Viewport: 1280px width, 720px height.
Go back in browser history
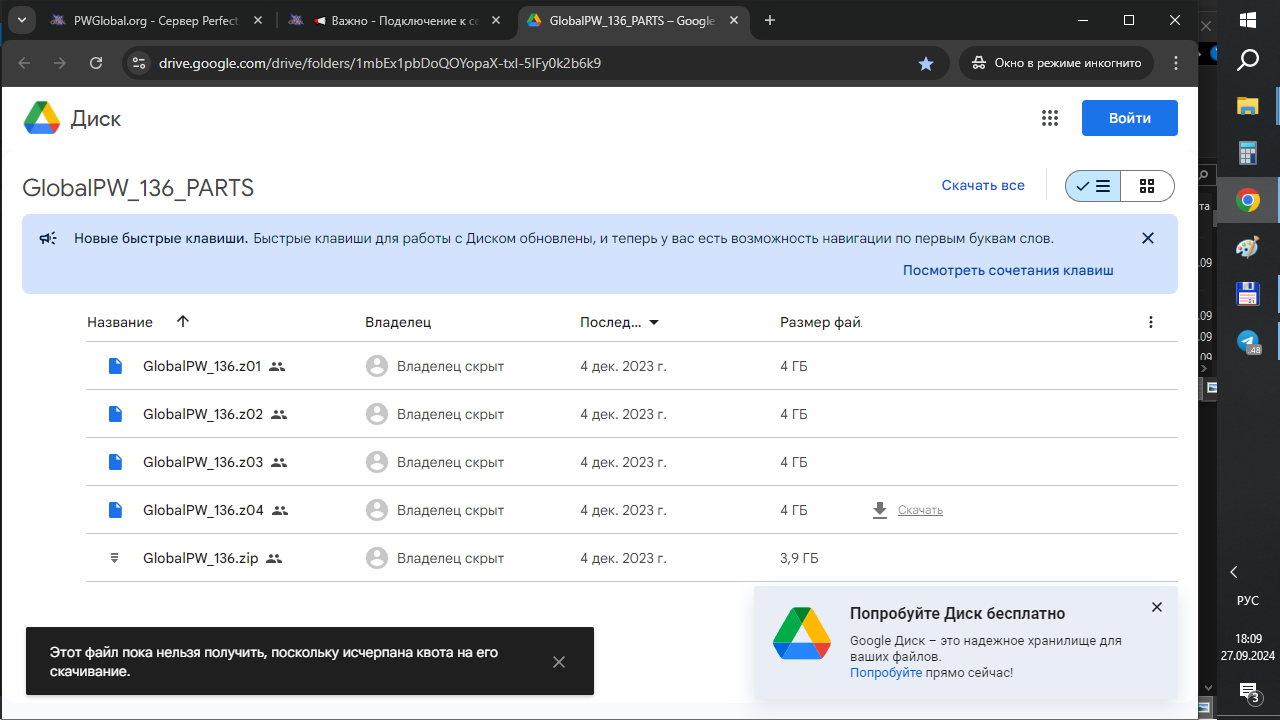(24, 63)
